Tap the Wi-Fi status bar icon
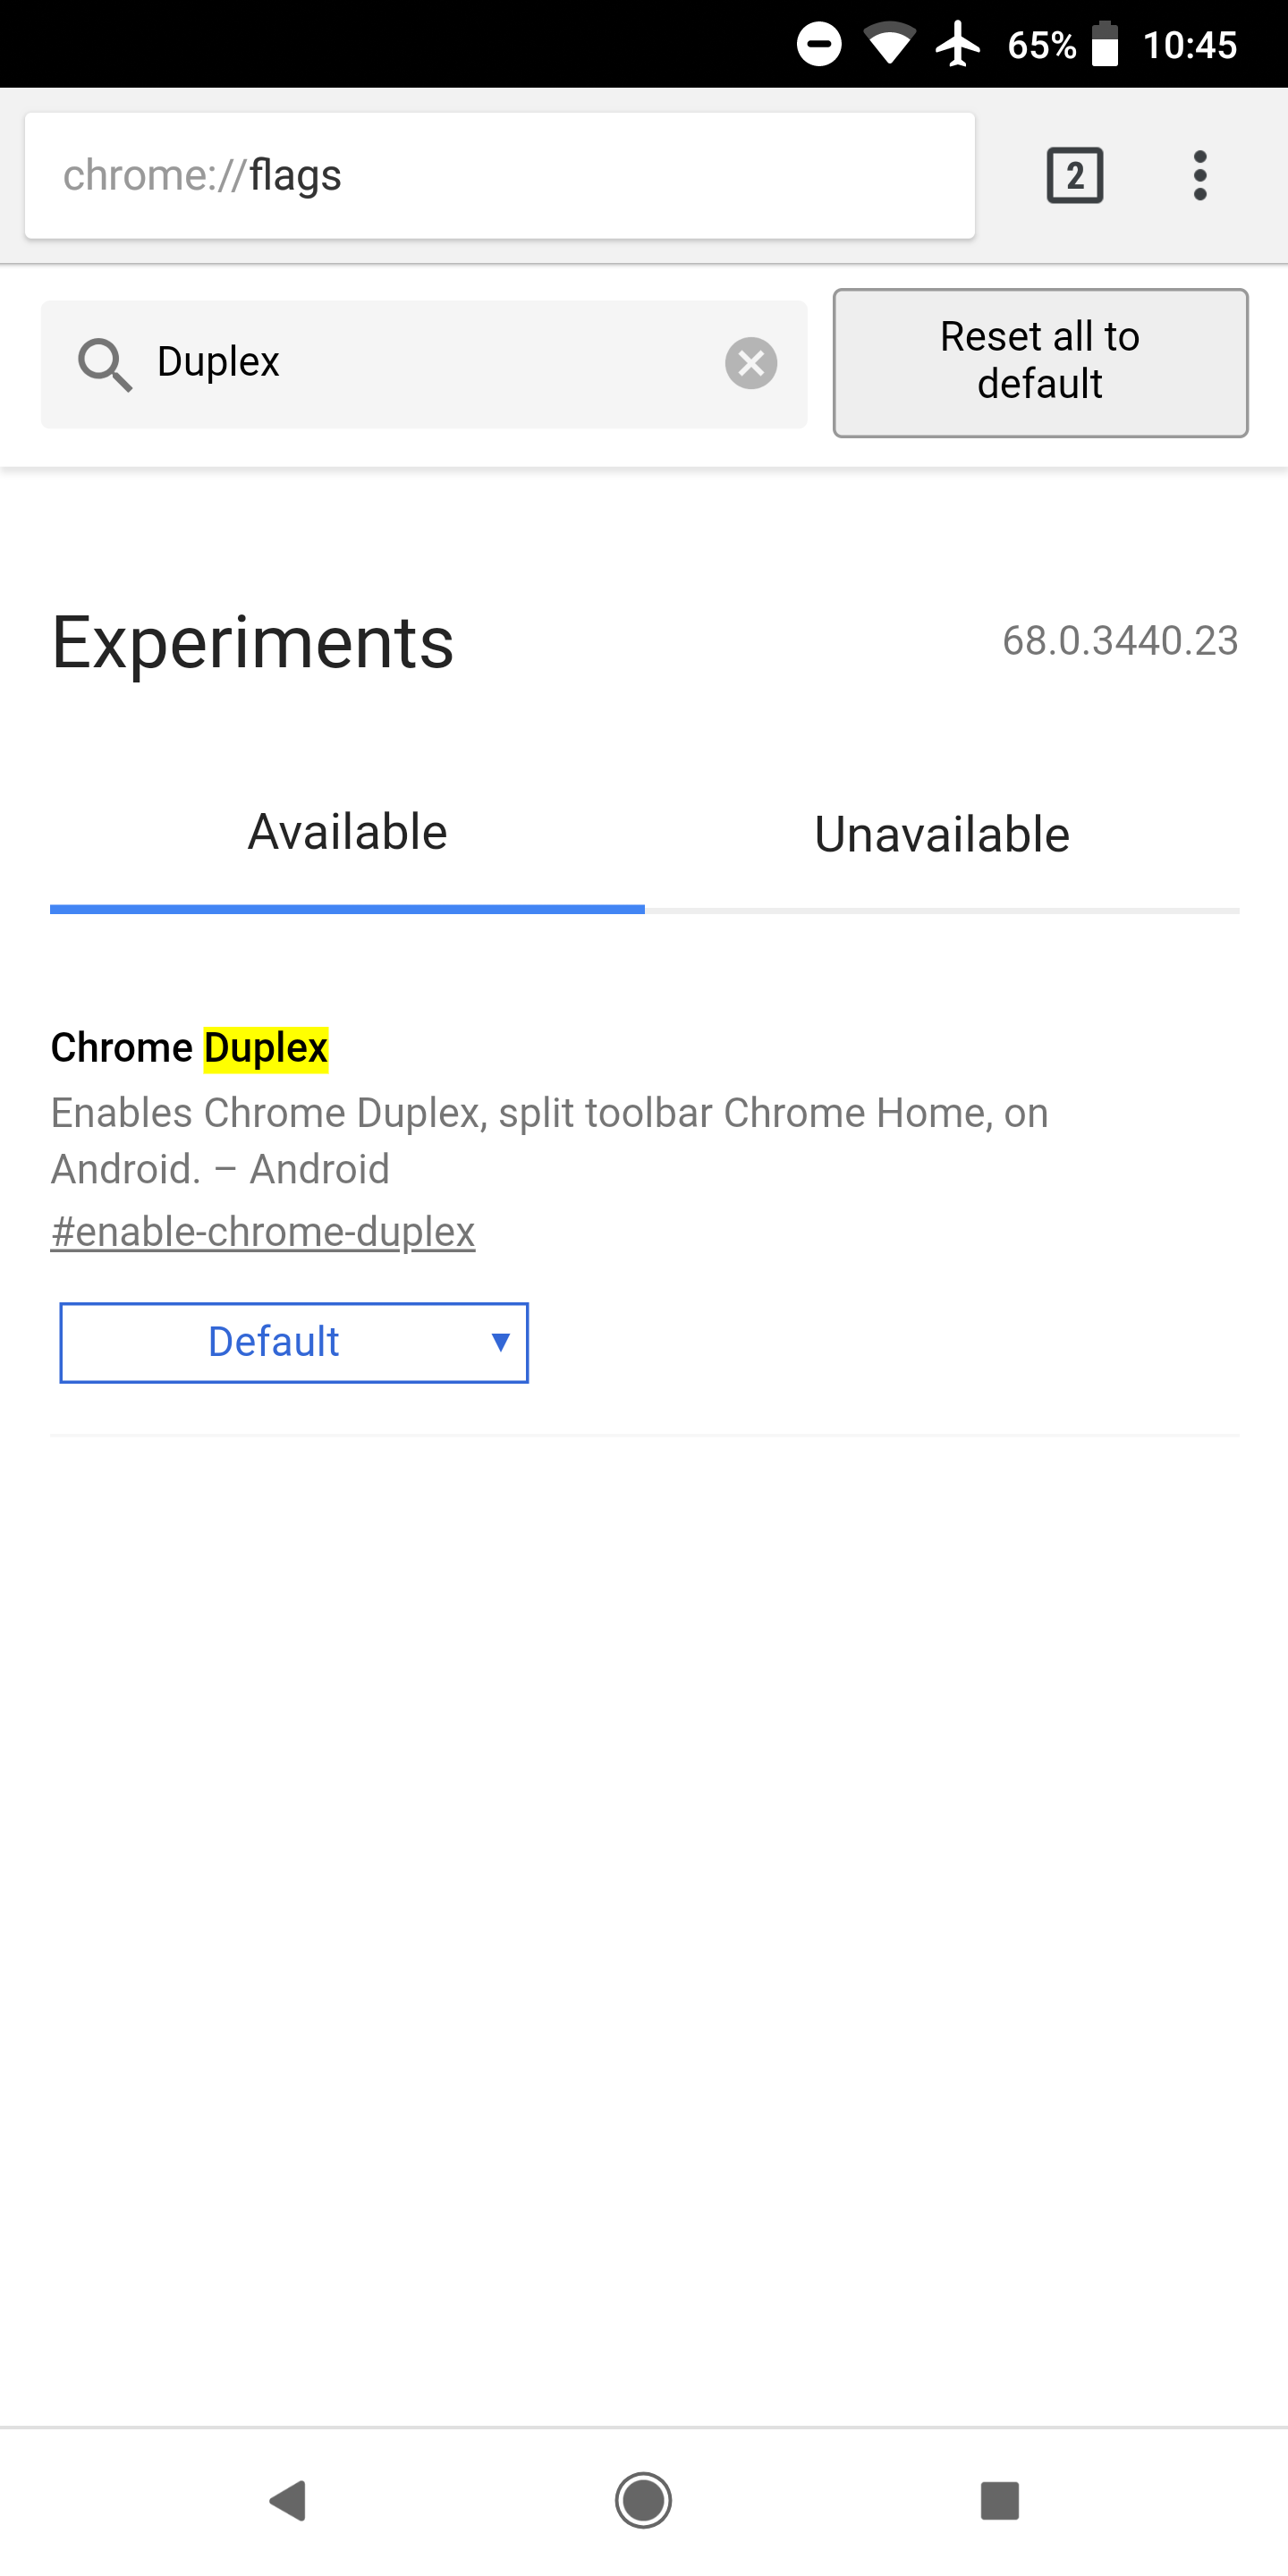Image resolution: width=1288 pixels, height=2576 pixels. click(x=887, y=43)
